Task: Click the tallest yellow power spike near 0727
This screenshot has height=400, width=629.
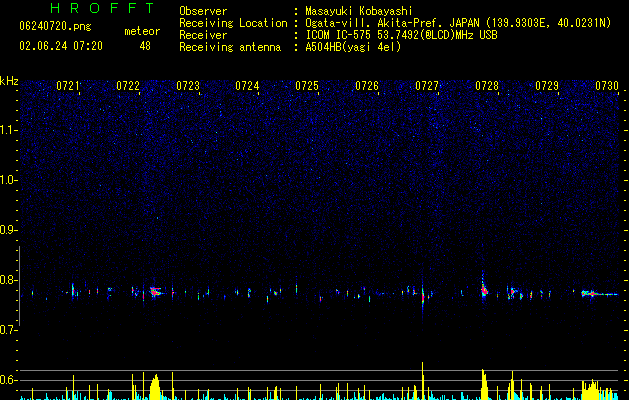Action: [x=422, y=380]
